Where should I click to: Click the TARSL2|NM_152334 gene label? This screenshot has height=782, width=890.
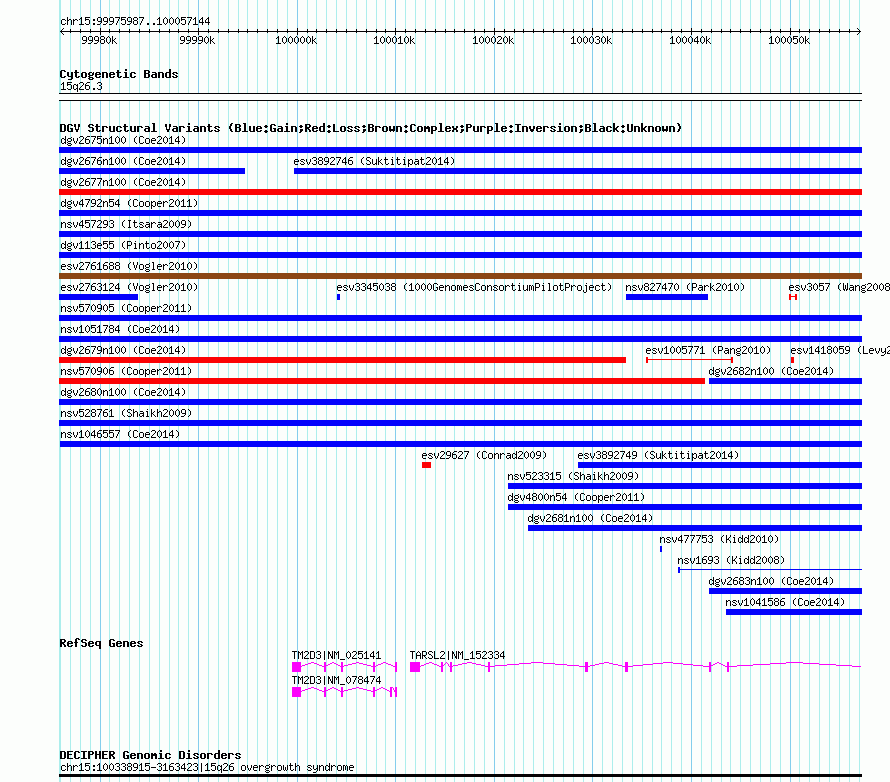(x=457, y=655)
